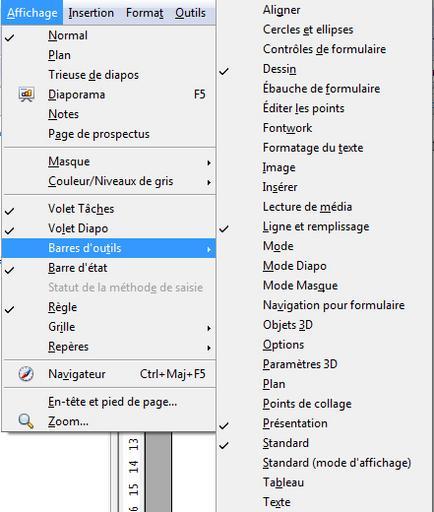Click the Diaporama slideshow icon
The width and height of the screenshot is (434, 512).
pos(26,94)
